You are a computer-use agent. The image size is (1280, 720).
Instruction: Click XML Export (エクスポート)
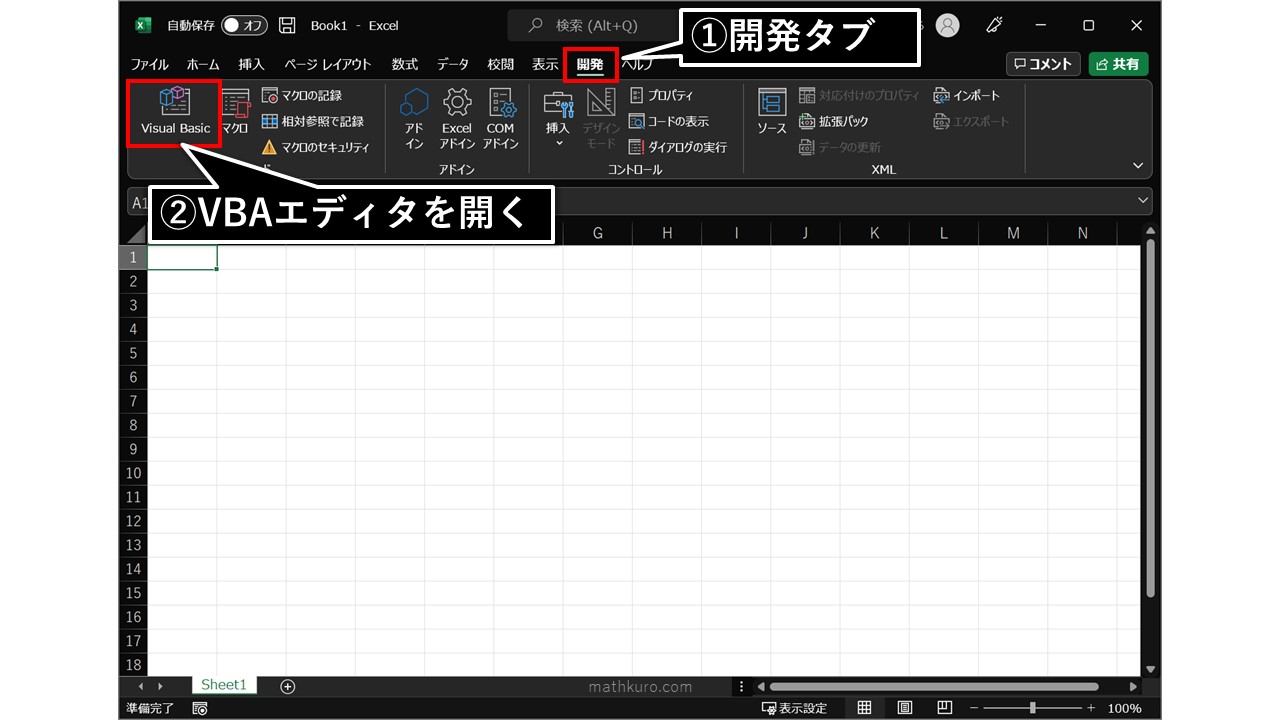(x=971, y=121)
